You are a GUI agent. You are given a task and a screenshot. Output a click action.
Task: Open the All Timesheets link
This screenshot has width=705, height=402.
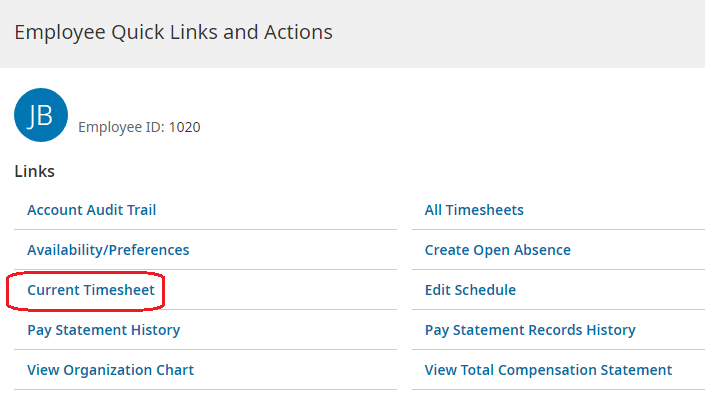pos(474,210)
